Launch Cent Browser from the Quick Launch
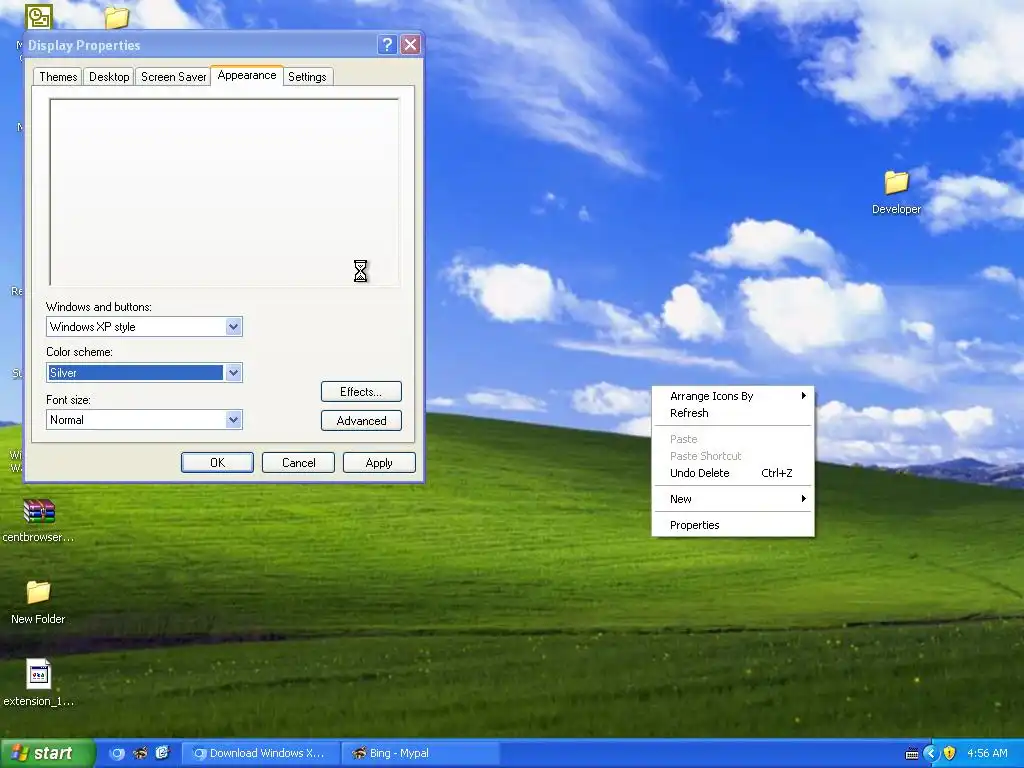1024x768 pixels. click(x=118, y=753)
